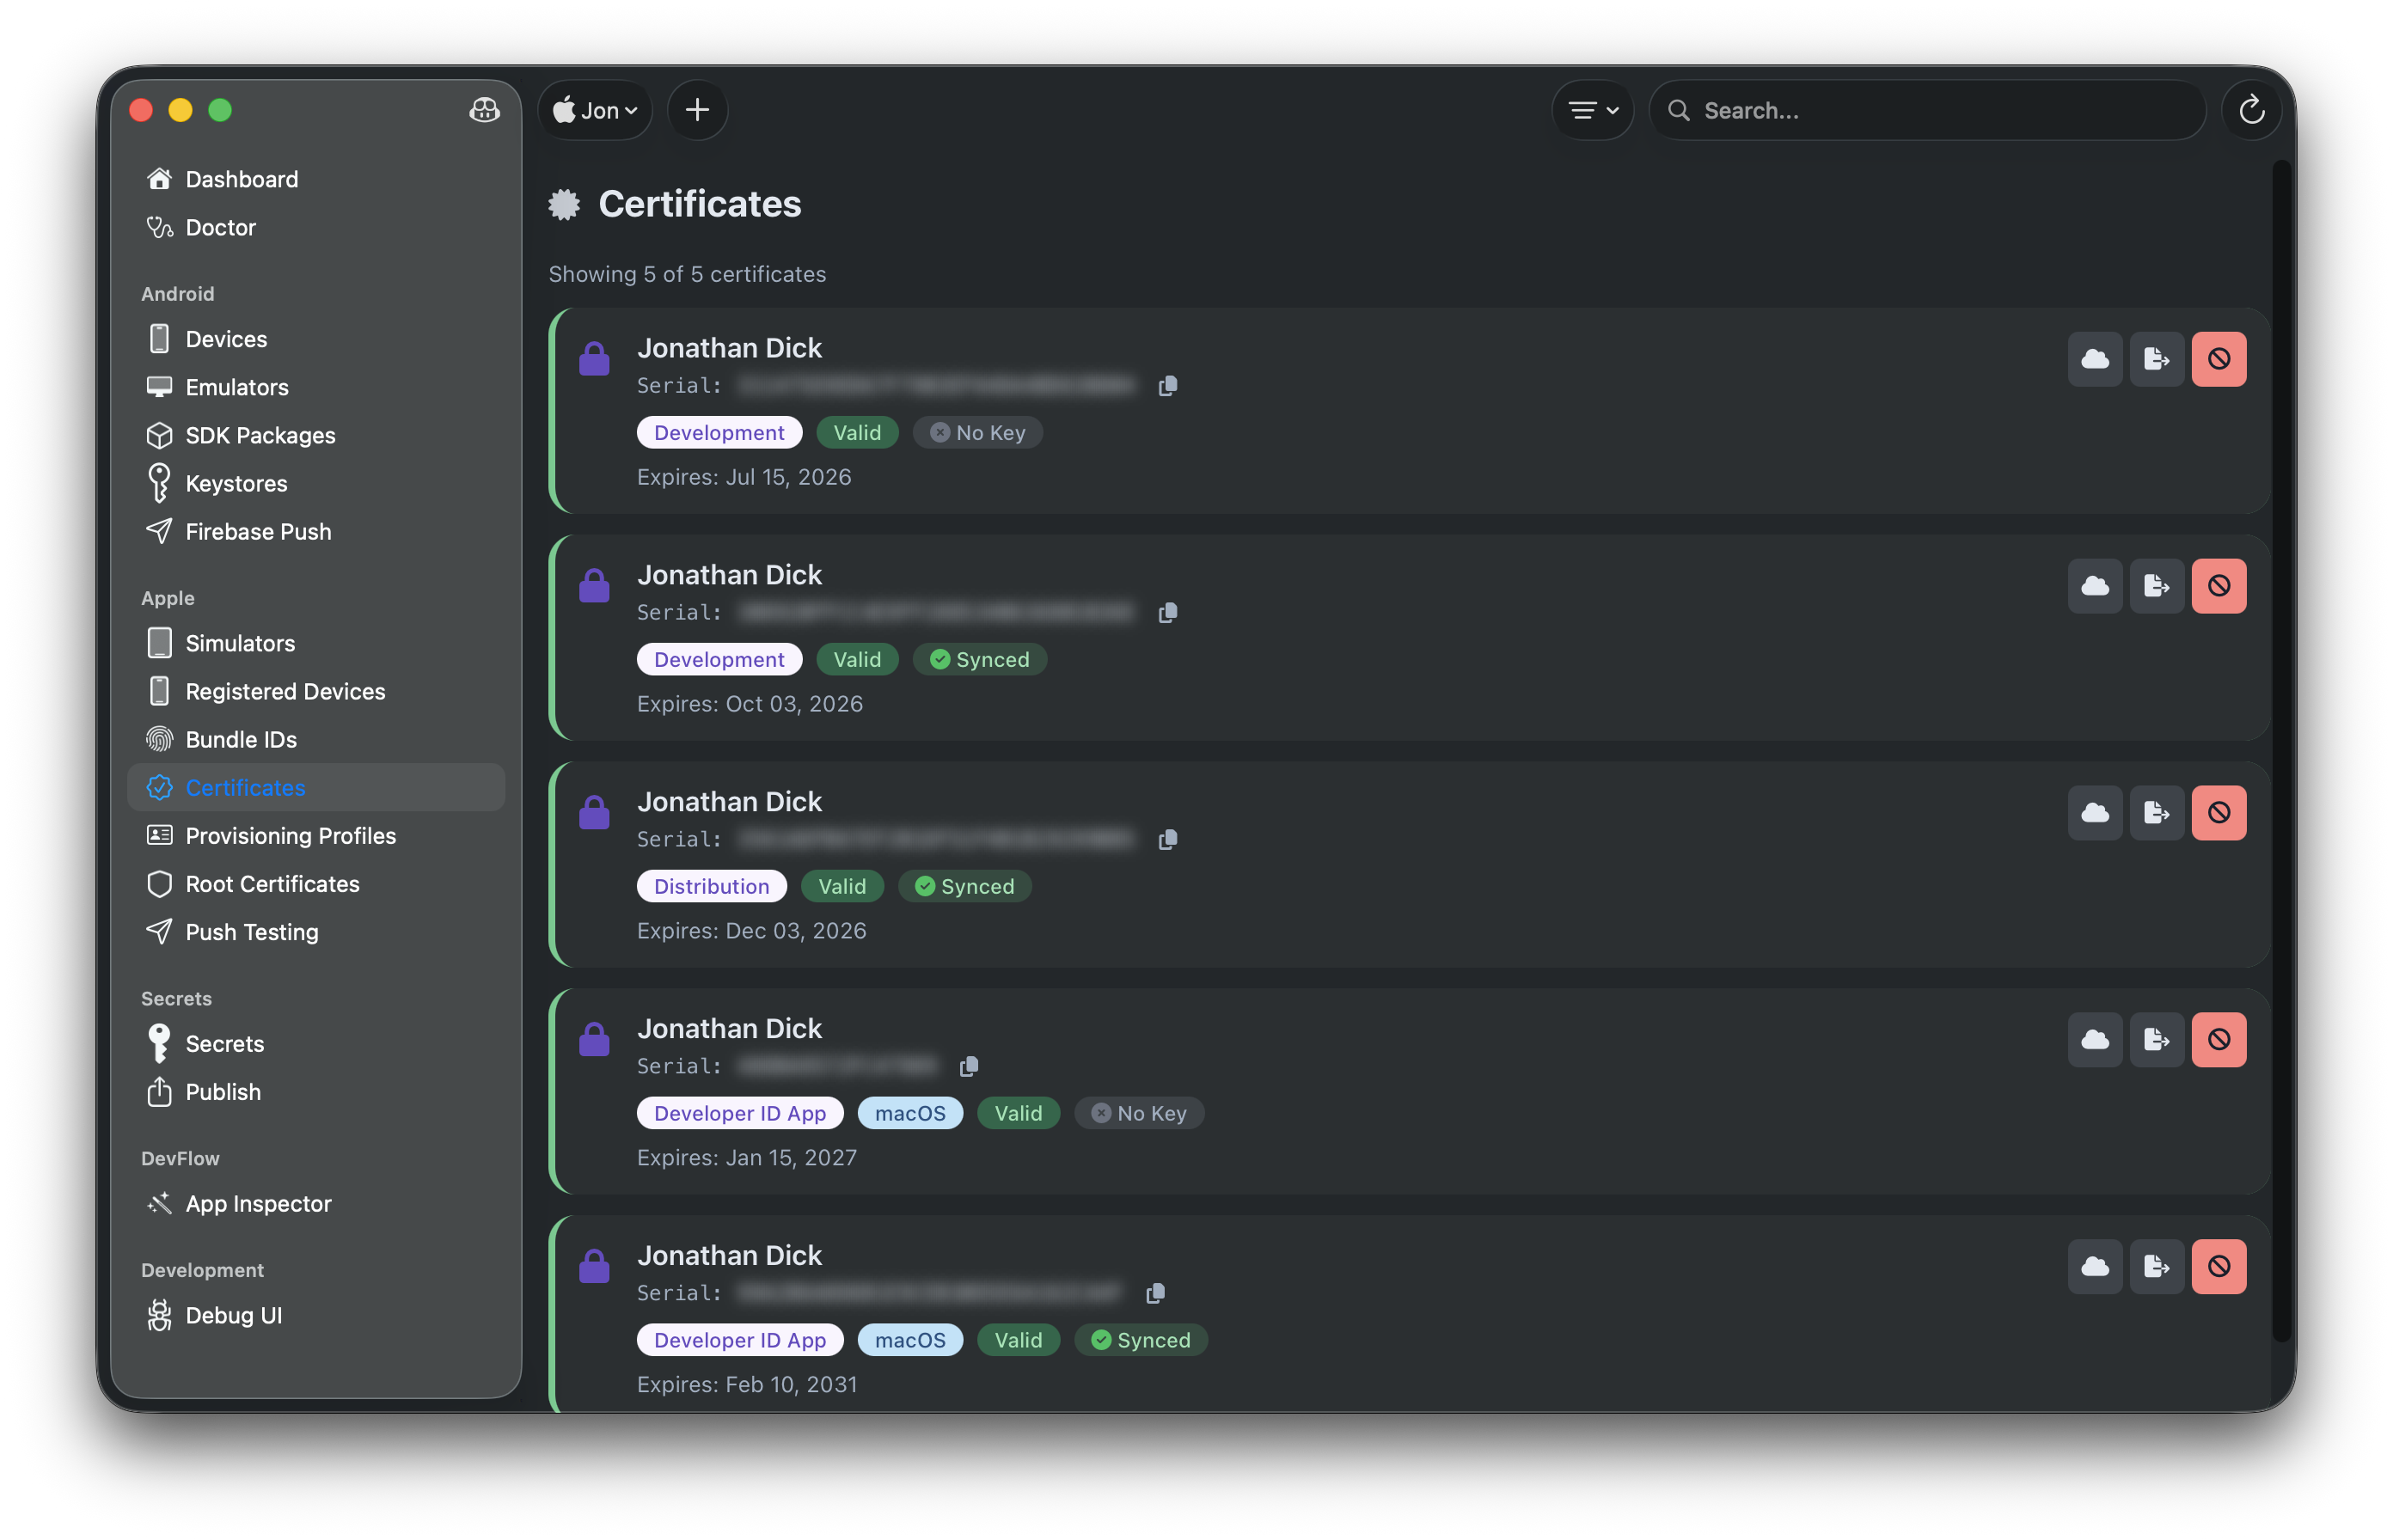This screenshot has height=1540, width=2393.
Task: Click the Synced badge on Distribution certificate
Action: [x=964, y=887]
